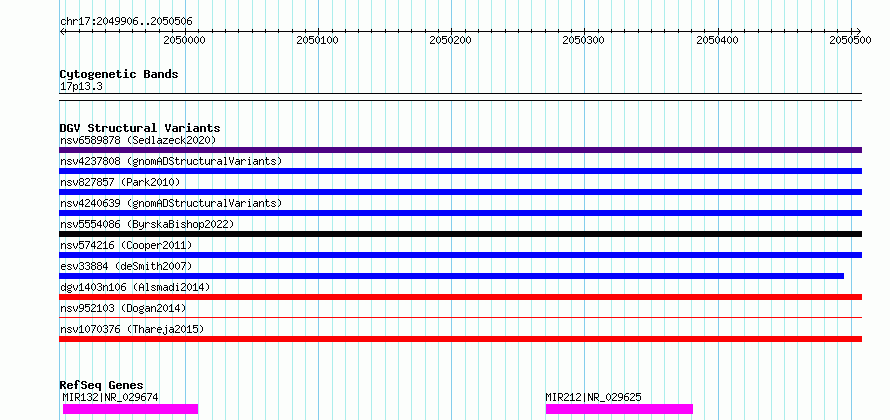Select the blue bar under nsv574216

pos(460,255)
